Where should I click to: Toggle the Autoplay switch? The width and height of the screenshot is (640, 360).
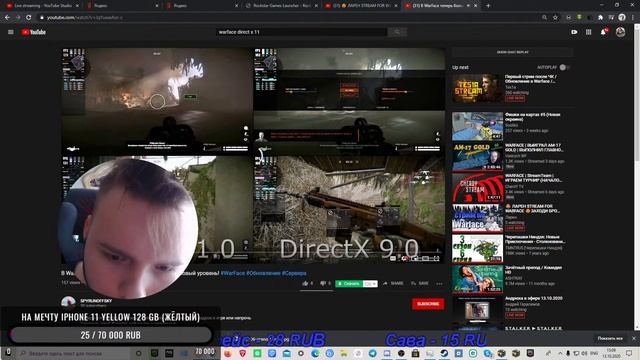point(564,67)
